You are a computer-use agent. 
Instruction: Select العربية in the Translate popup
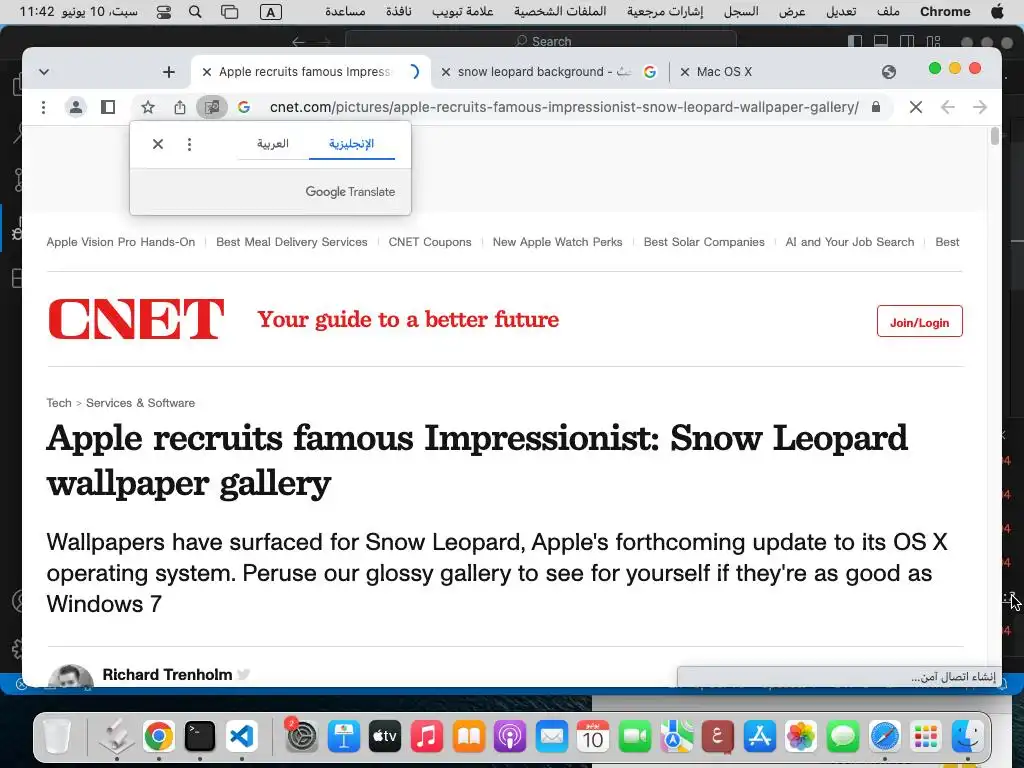pyautogui.click(x=272, y=144)
